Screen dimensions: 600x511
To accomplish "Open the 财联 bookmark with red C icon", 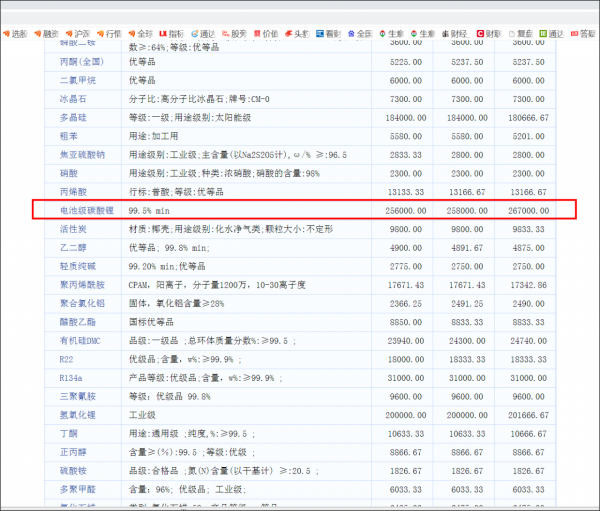I will (x=489, y=34).
